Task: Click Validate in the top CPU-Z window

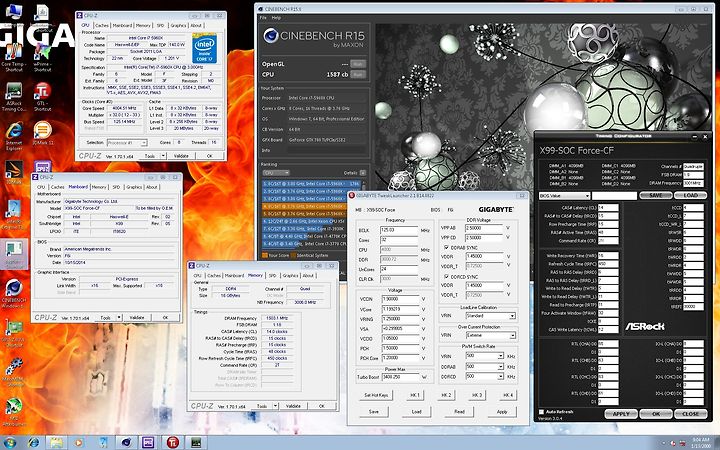Action: pos(181,156)
